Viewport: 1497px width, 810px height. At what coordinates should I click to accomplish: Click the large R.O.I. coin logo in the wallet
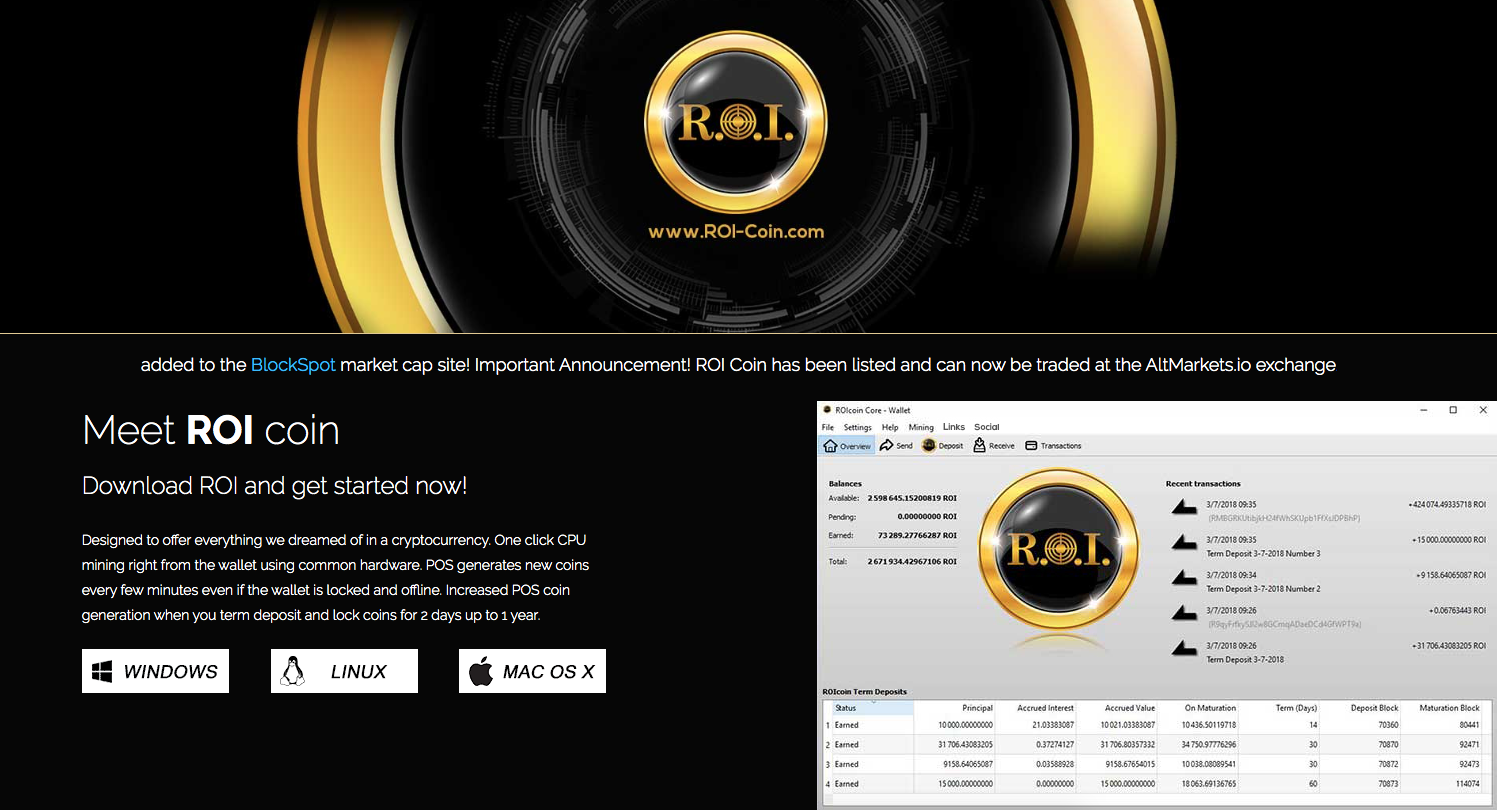pos(1058,549)
